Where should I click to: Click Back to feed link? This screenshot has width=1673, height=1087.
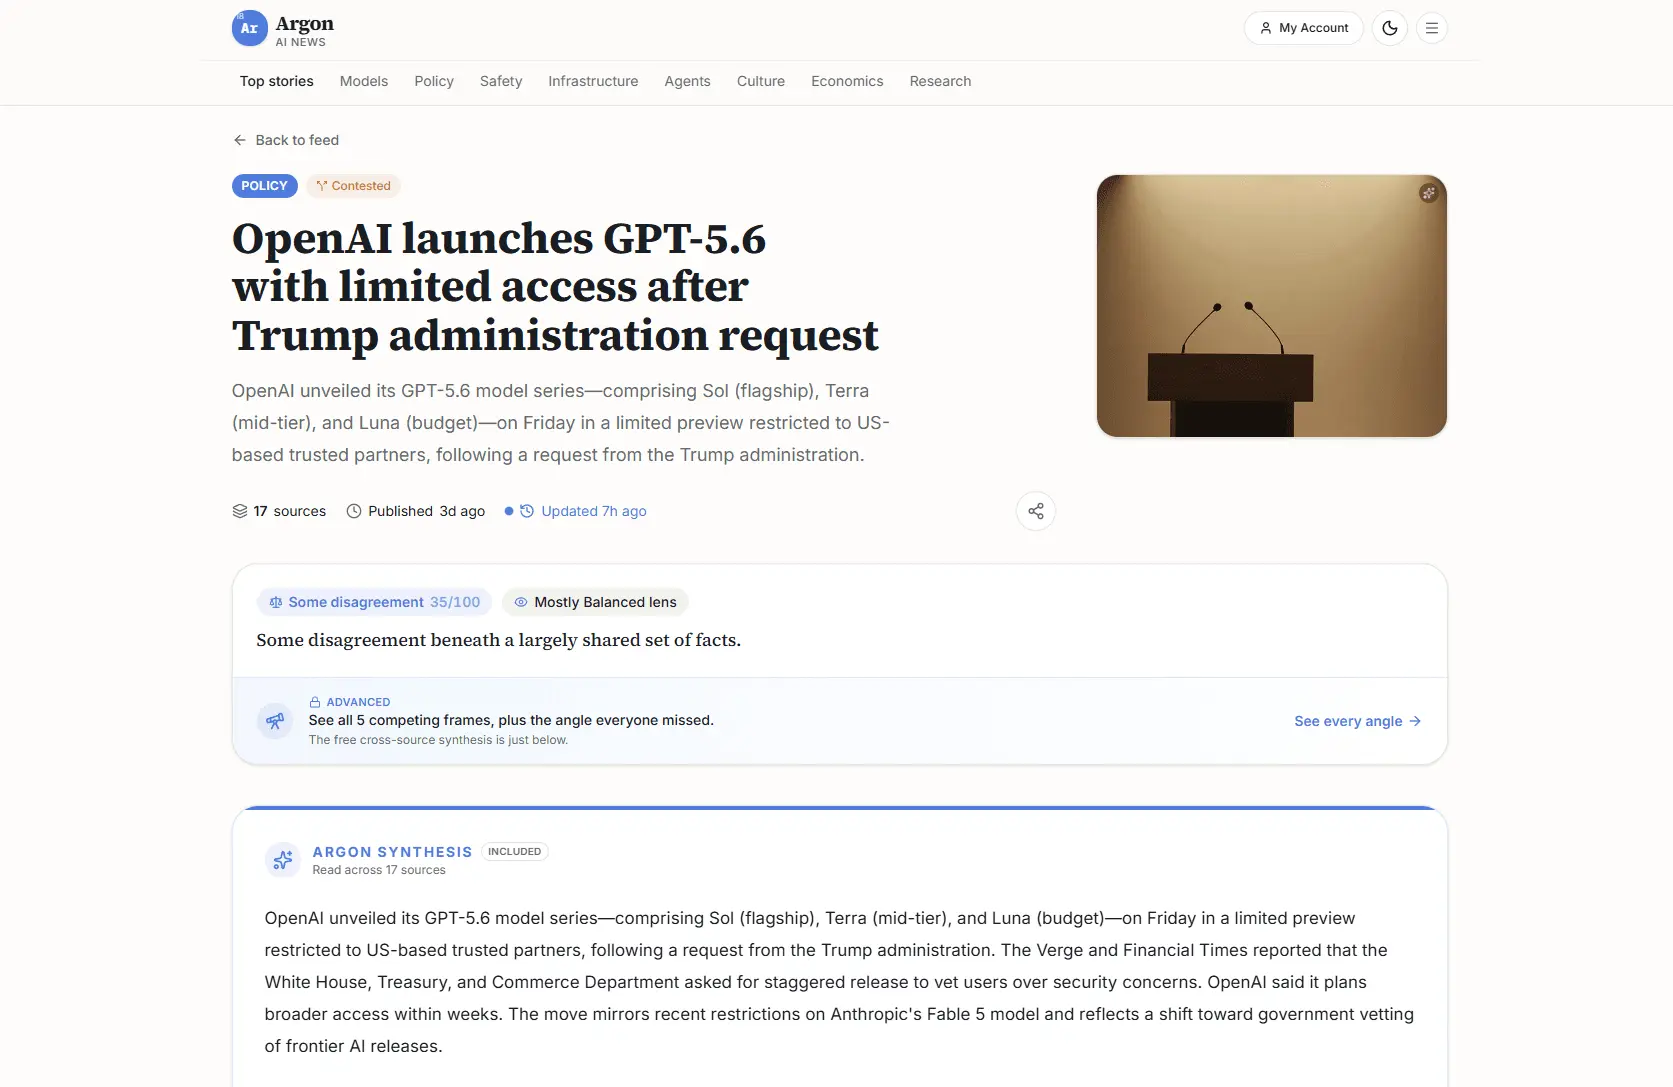pyautogui.click(x=286, y=140)
